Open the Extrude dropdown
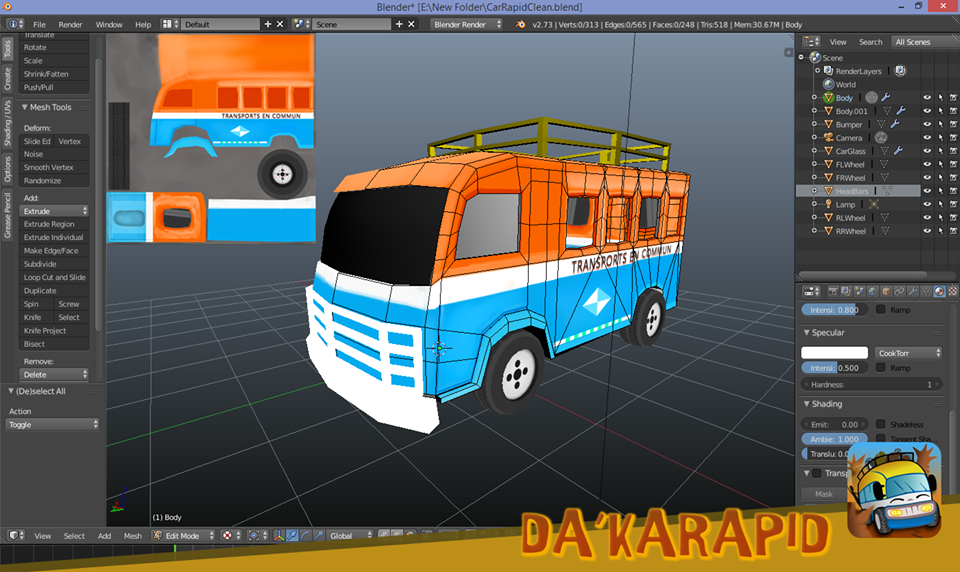Screen dimensions: 960x572 54,211
